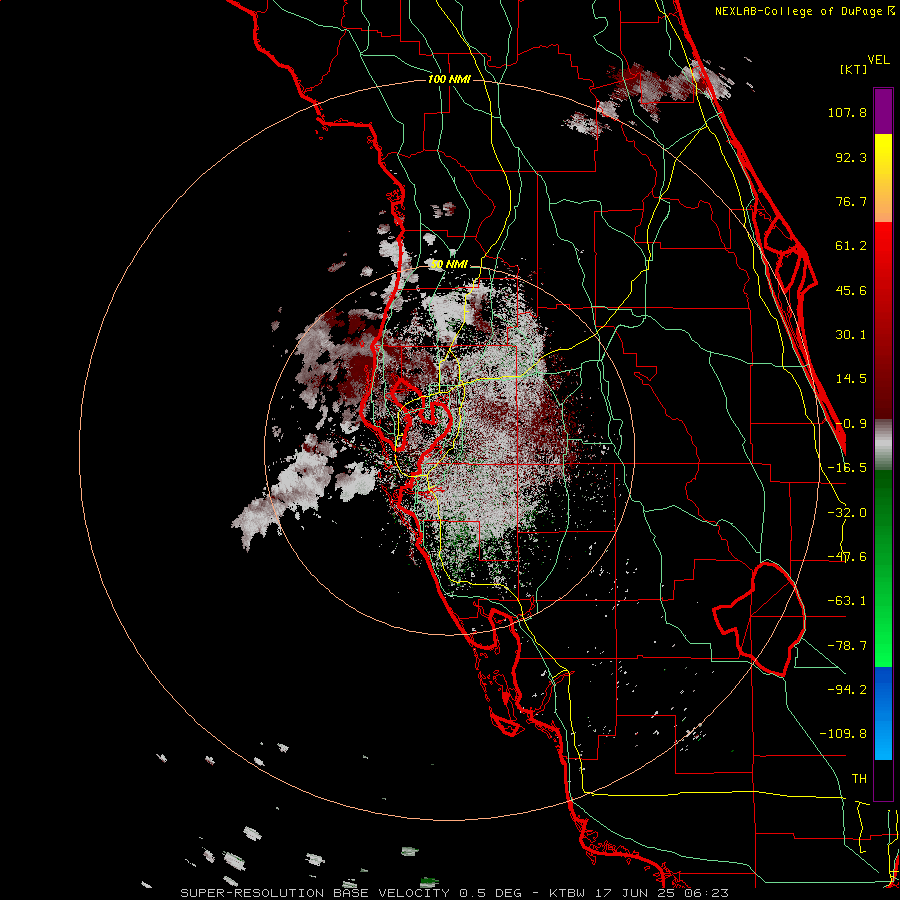Click the 107.8 scale value
The width and height of the screenshot is (900, 900).
pyautogui.click(x=847, y=112)
